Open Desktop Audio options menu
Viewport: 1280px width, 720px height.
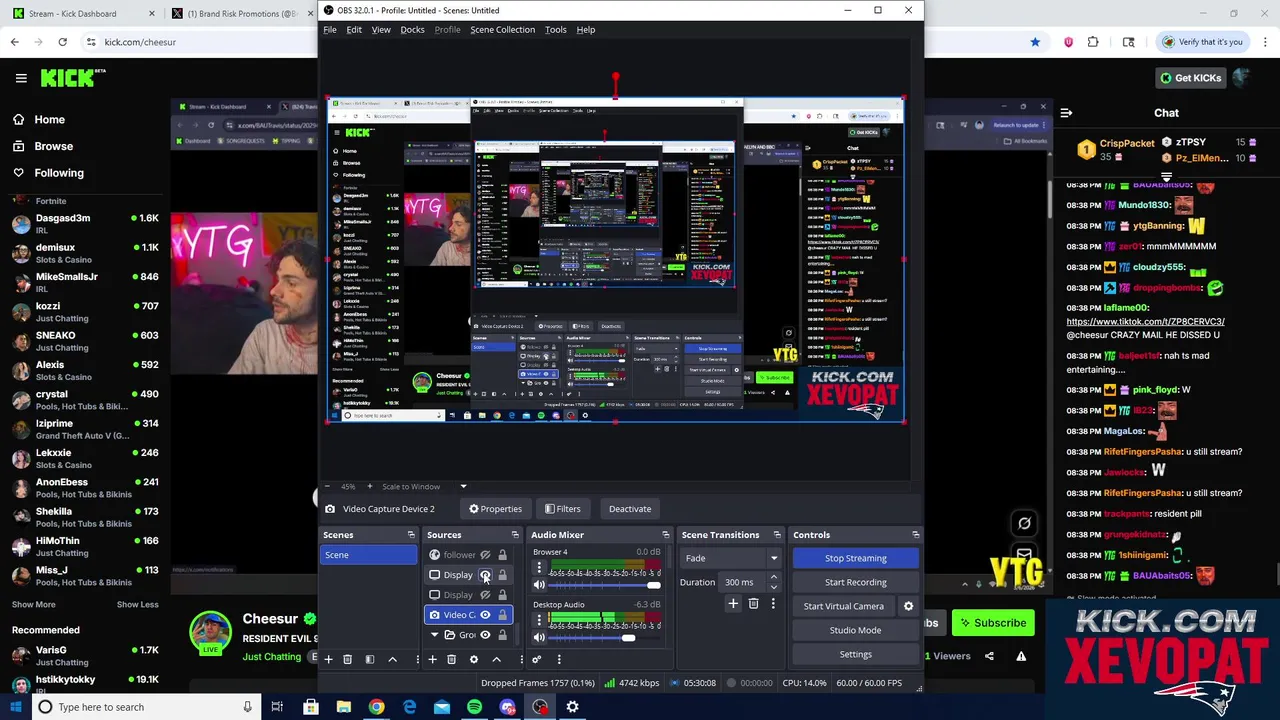coord(539,620)
